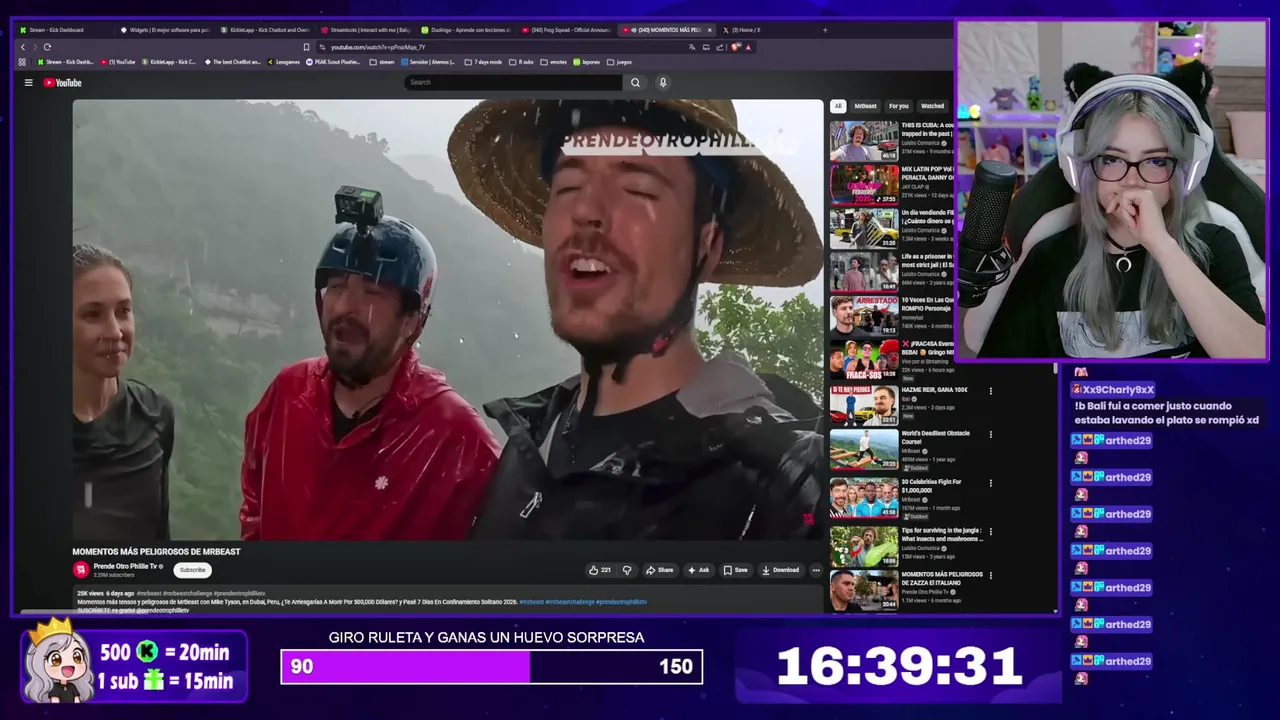Viewport: 1280px width, 720px height.
Task: Open options menu for 30 Celebrities Fight video
Action: 991,483
